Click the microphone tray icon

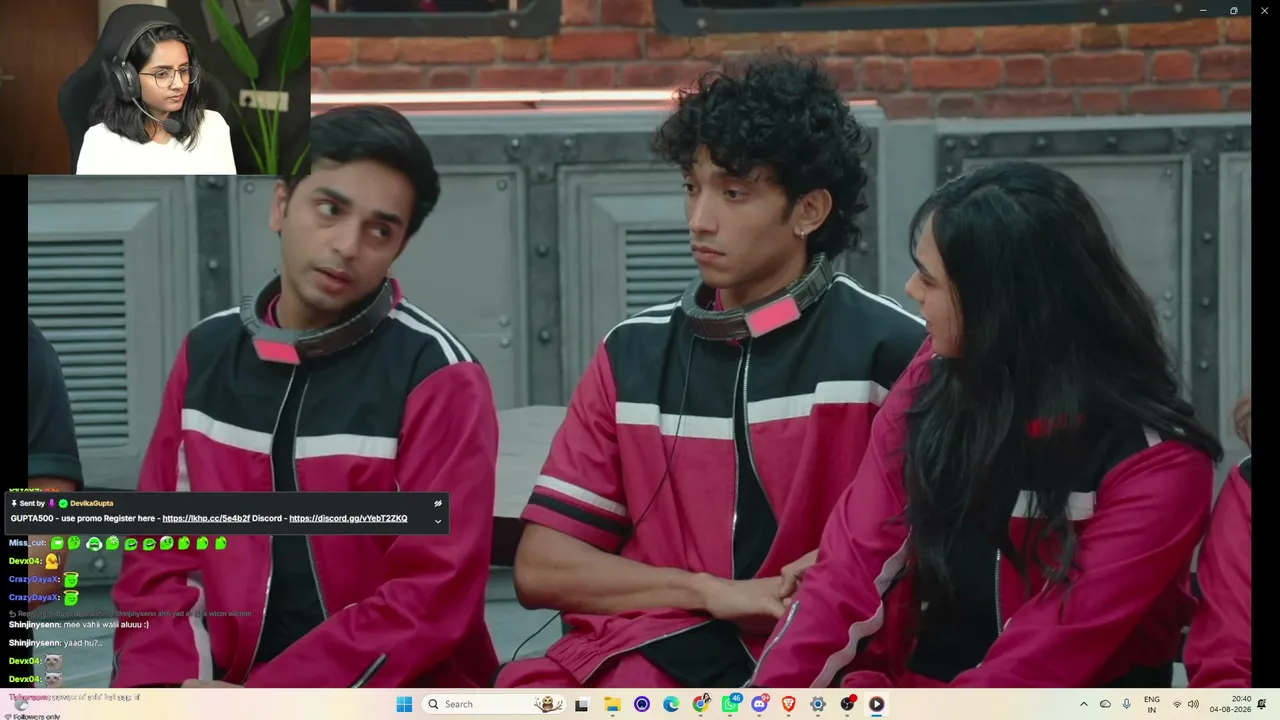click(1127, 704)
